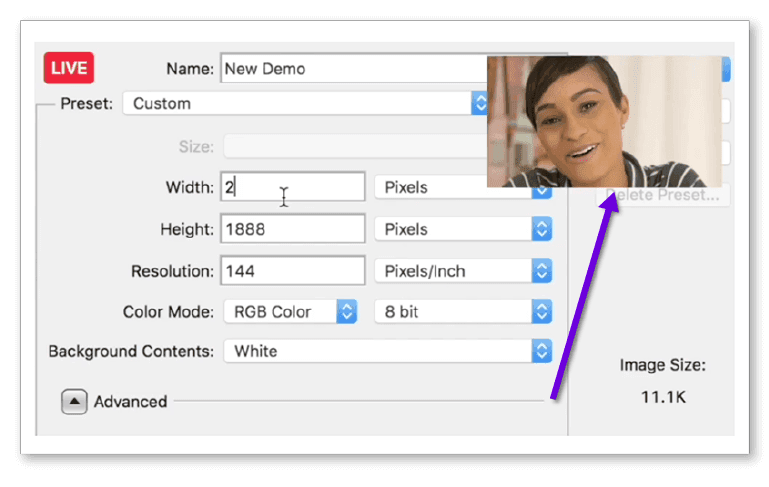Screen dimensions: 769x487
Task: Select the Height field showing 1888
Action: tap(292, 229)
